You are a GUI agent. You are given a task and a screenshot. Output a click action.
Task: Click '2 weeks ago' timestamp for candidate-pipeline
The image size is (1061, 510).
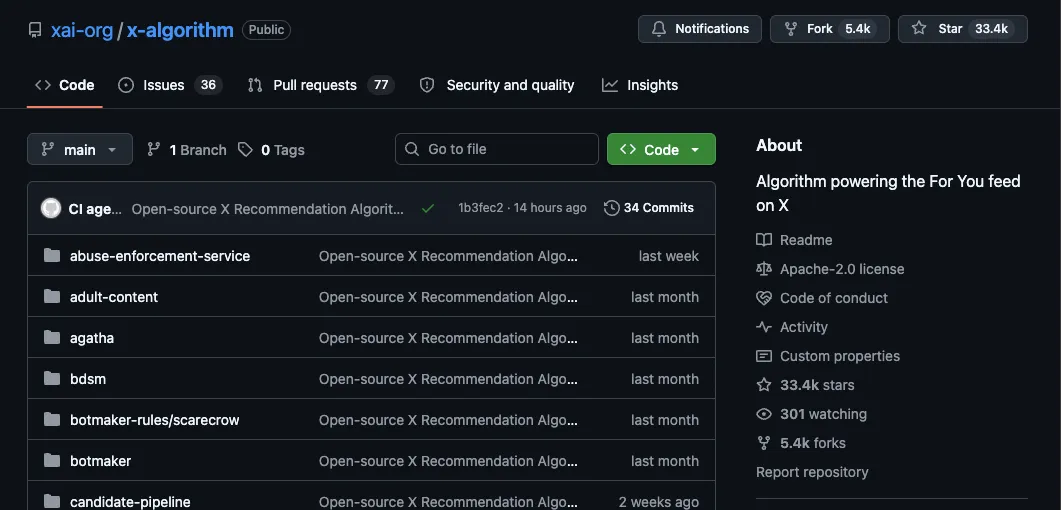point(658,503)
